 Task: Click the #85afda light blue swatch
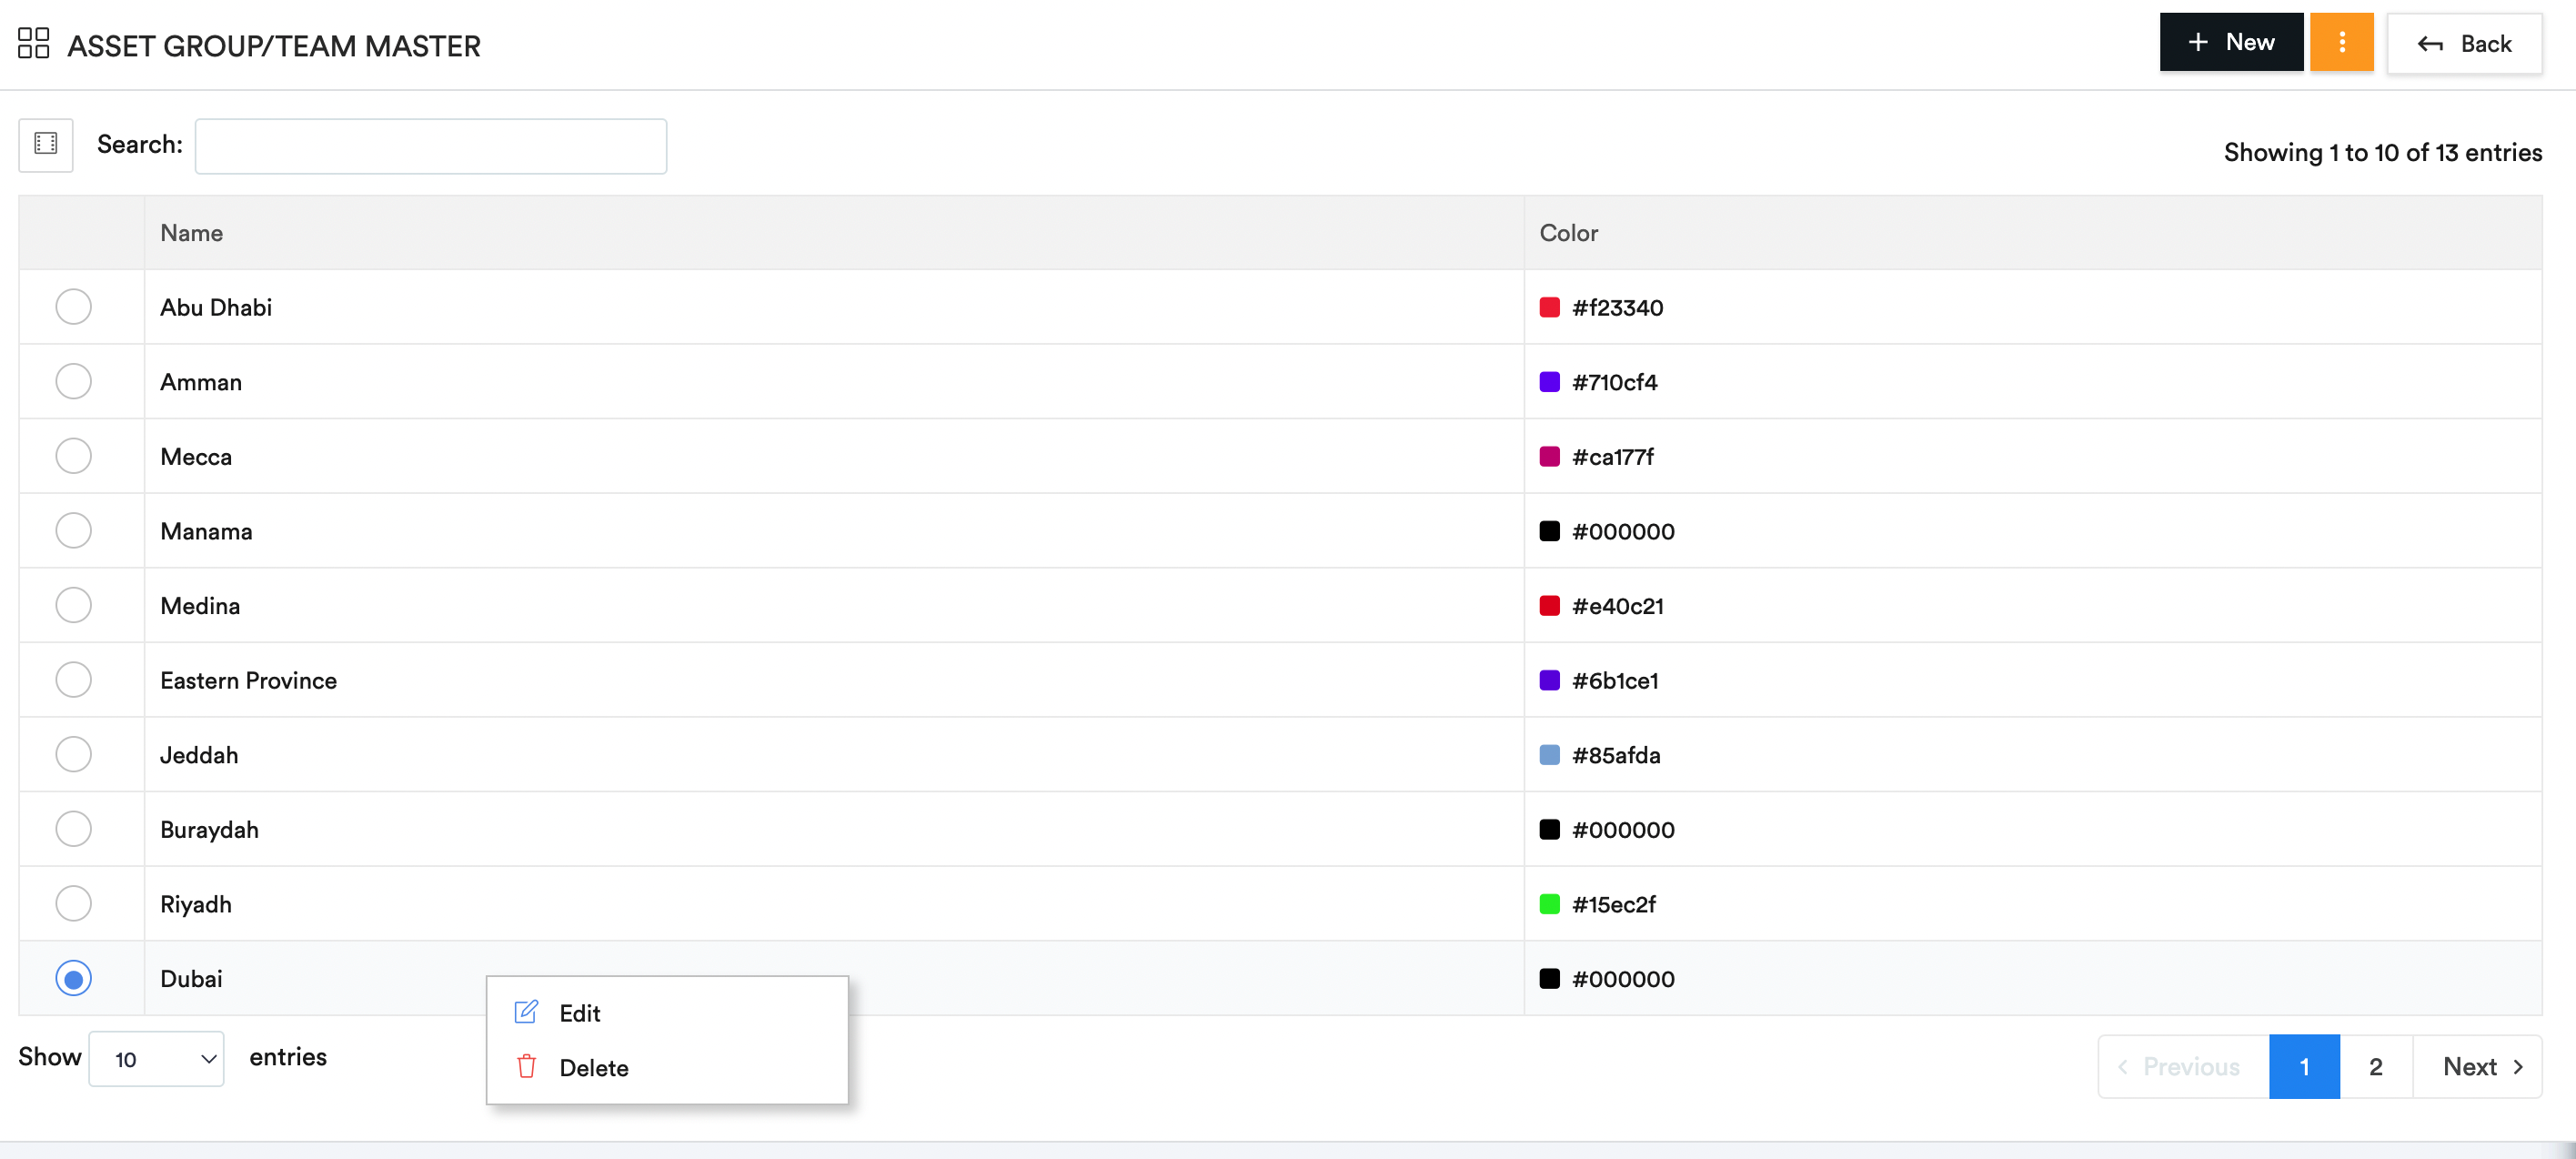pos(1549,754)
